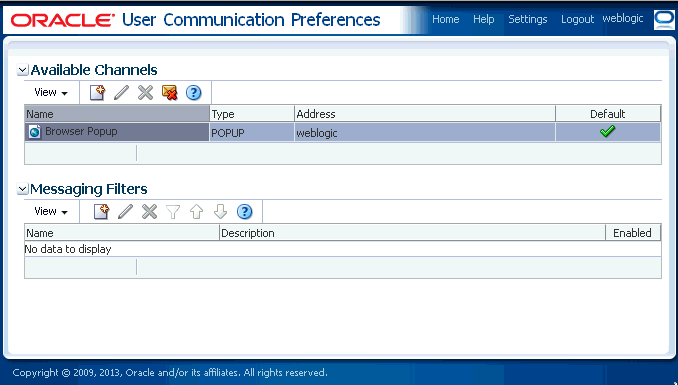Sort channels by Address column header

click(425, 114)
